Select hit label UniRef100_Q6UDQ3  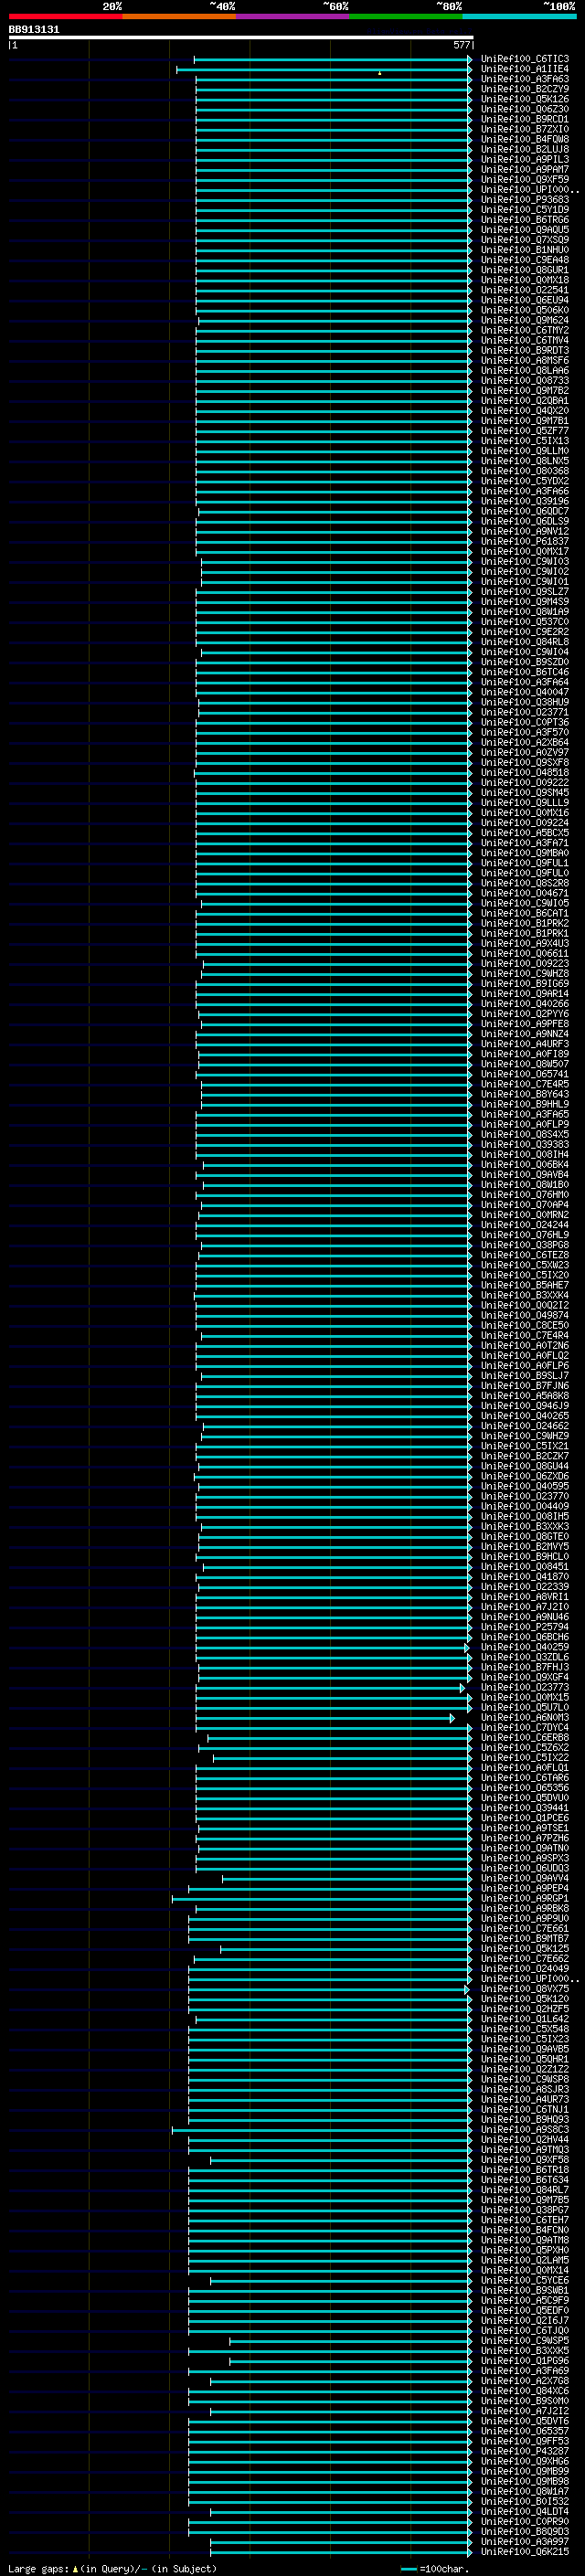click(x=524, y=1868)
